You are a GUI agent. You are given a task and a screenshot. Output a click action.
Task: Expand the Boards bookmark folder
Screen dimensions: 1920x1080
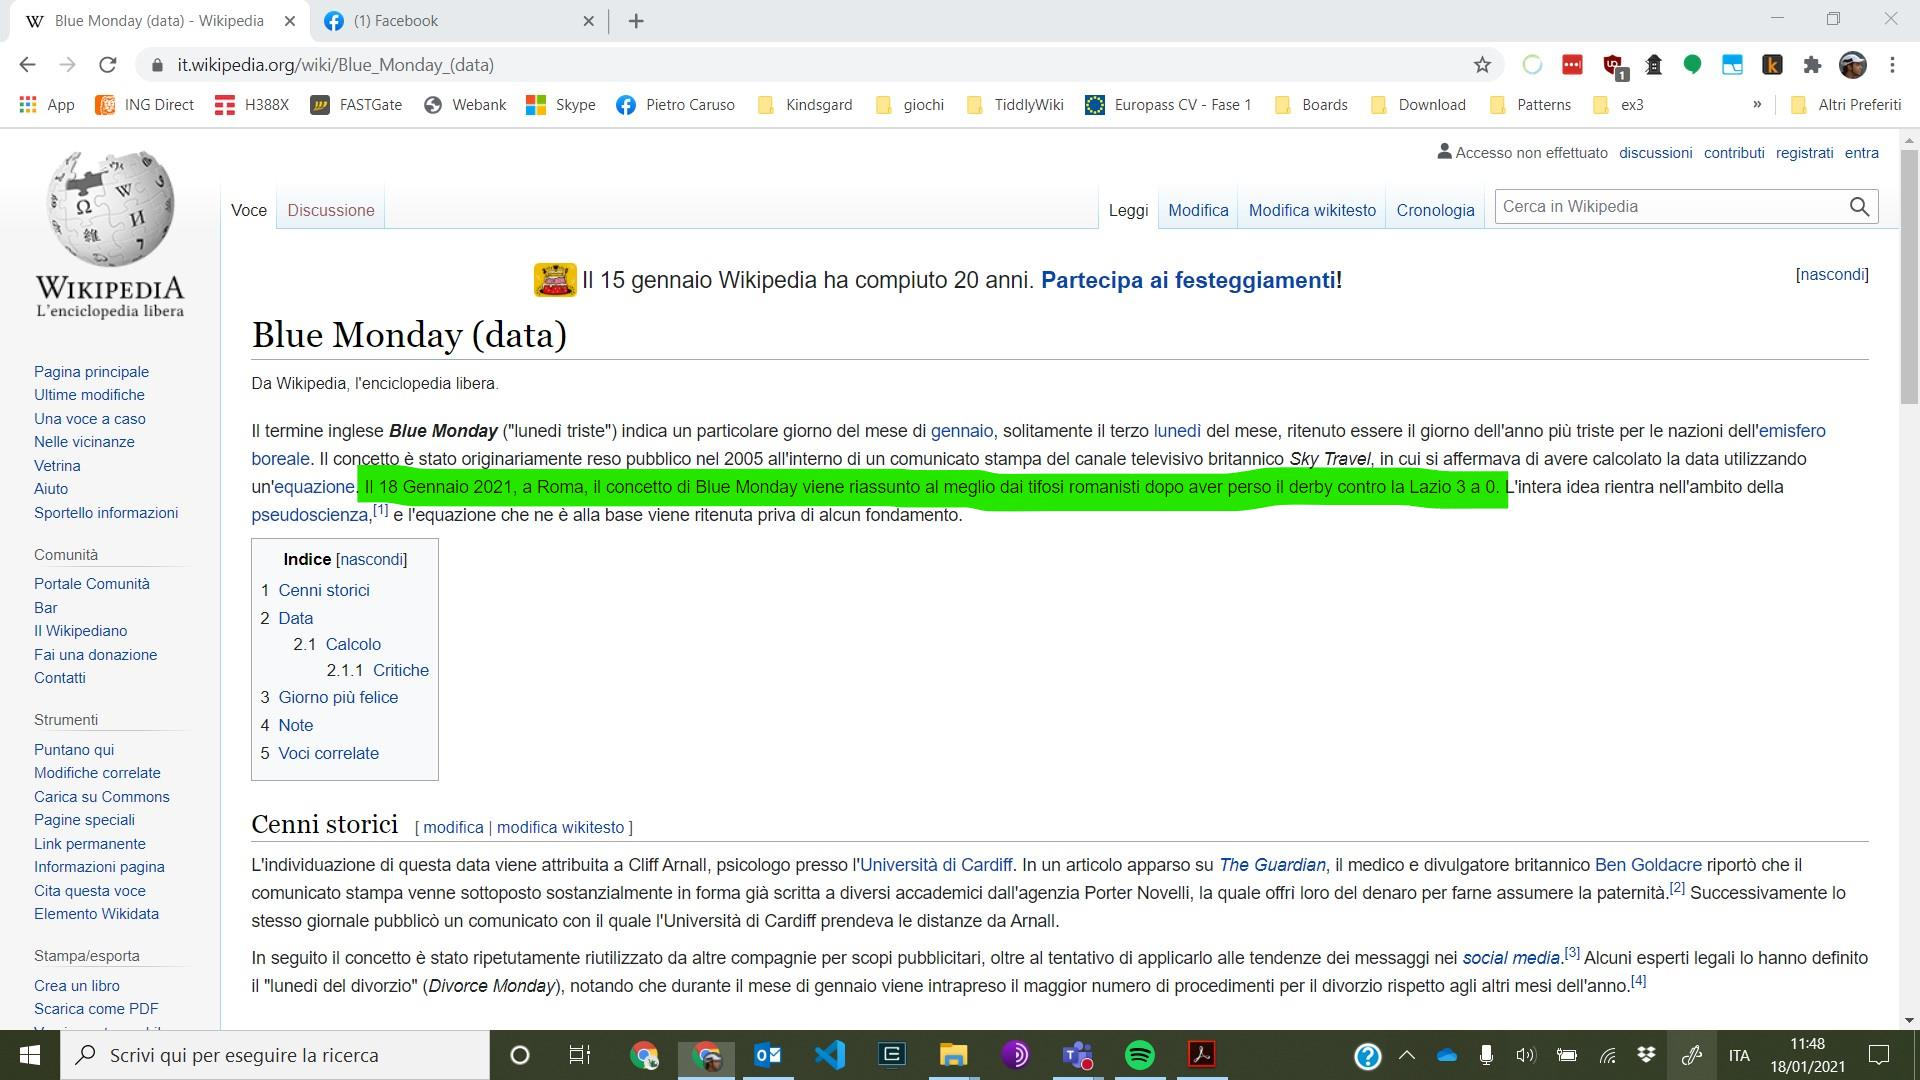tap(1311, 105)
